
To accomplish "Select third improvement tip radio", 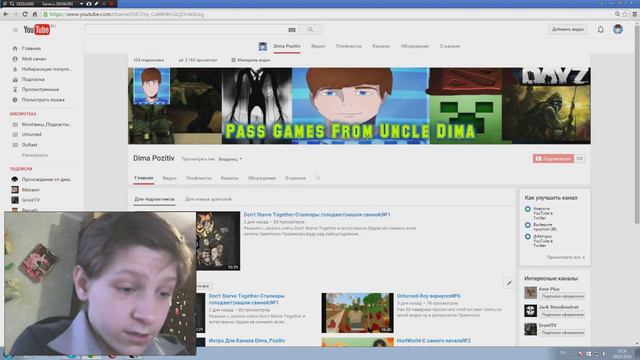I will pos(527,237).
